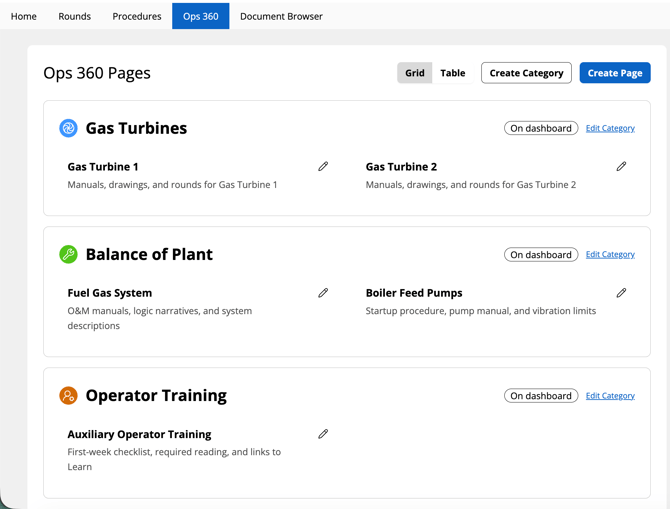The width and height of the screenshot is (670, 509).
Task: Click the Operator Training category heading
Action: 156,395
